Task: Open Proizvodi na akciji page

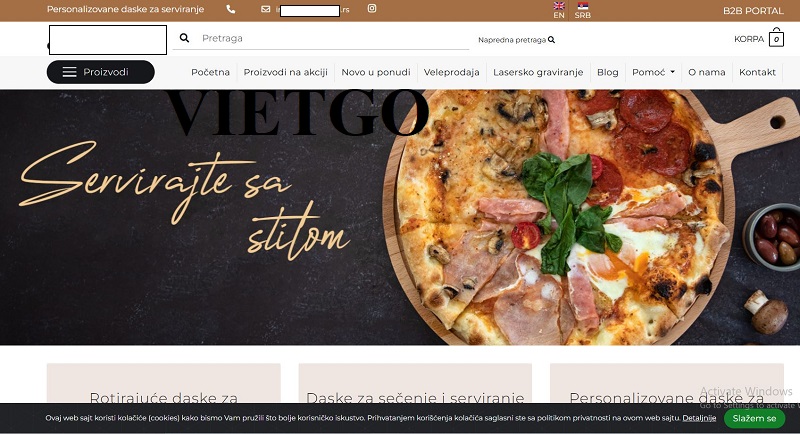Action: [x=286, y=72]
